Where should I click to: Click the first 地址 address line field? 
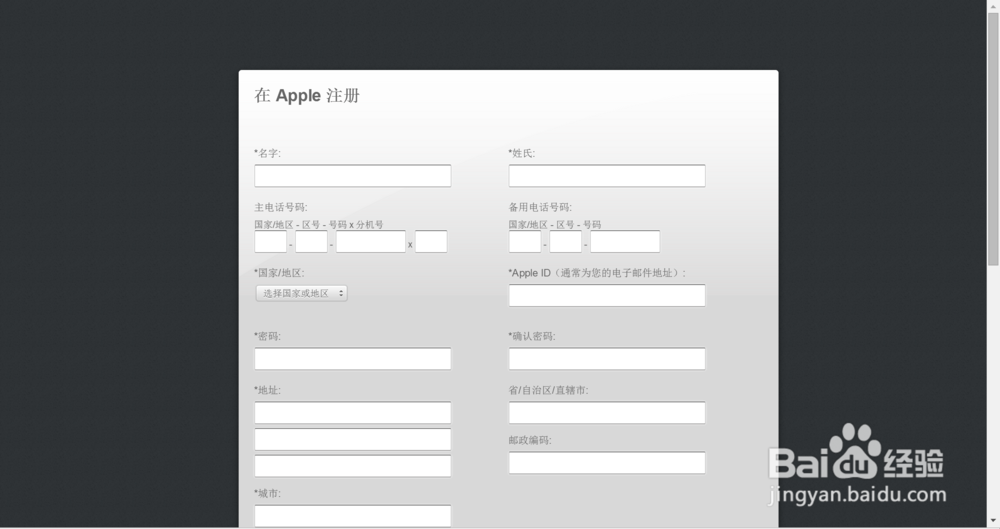(x=353, y=413)
